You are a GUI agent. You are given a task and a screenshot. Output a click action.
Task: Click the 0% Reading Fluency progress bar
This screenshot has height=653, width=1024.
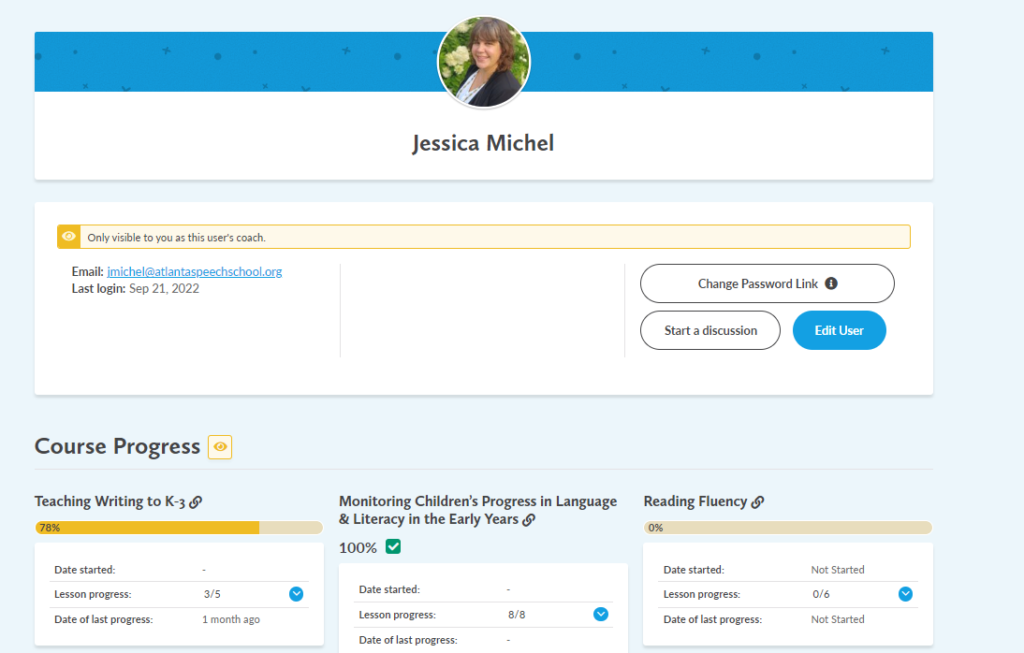click(x=788, y=528)
